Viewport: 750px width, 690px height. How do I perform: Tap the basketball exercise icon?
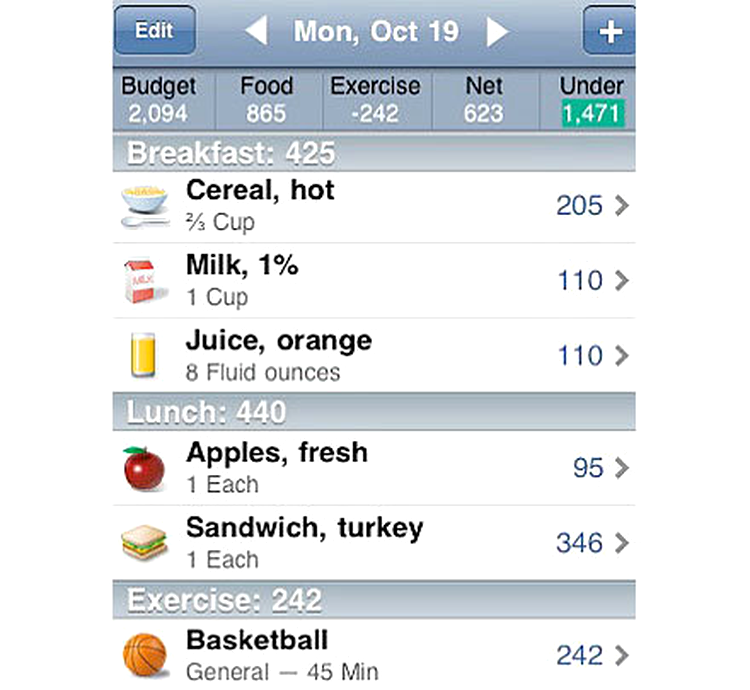pyautogui.click(x=145, y=655)
